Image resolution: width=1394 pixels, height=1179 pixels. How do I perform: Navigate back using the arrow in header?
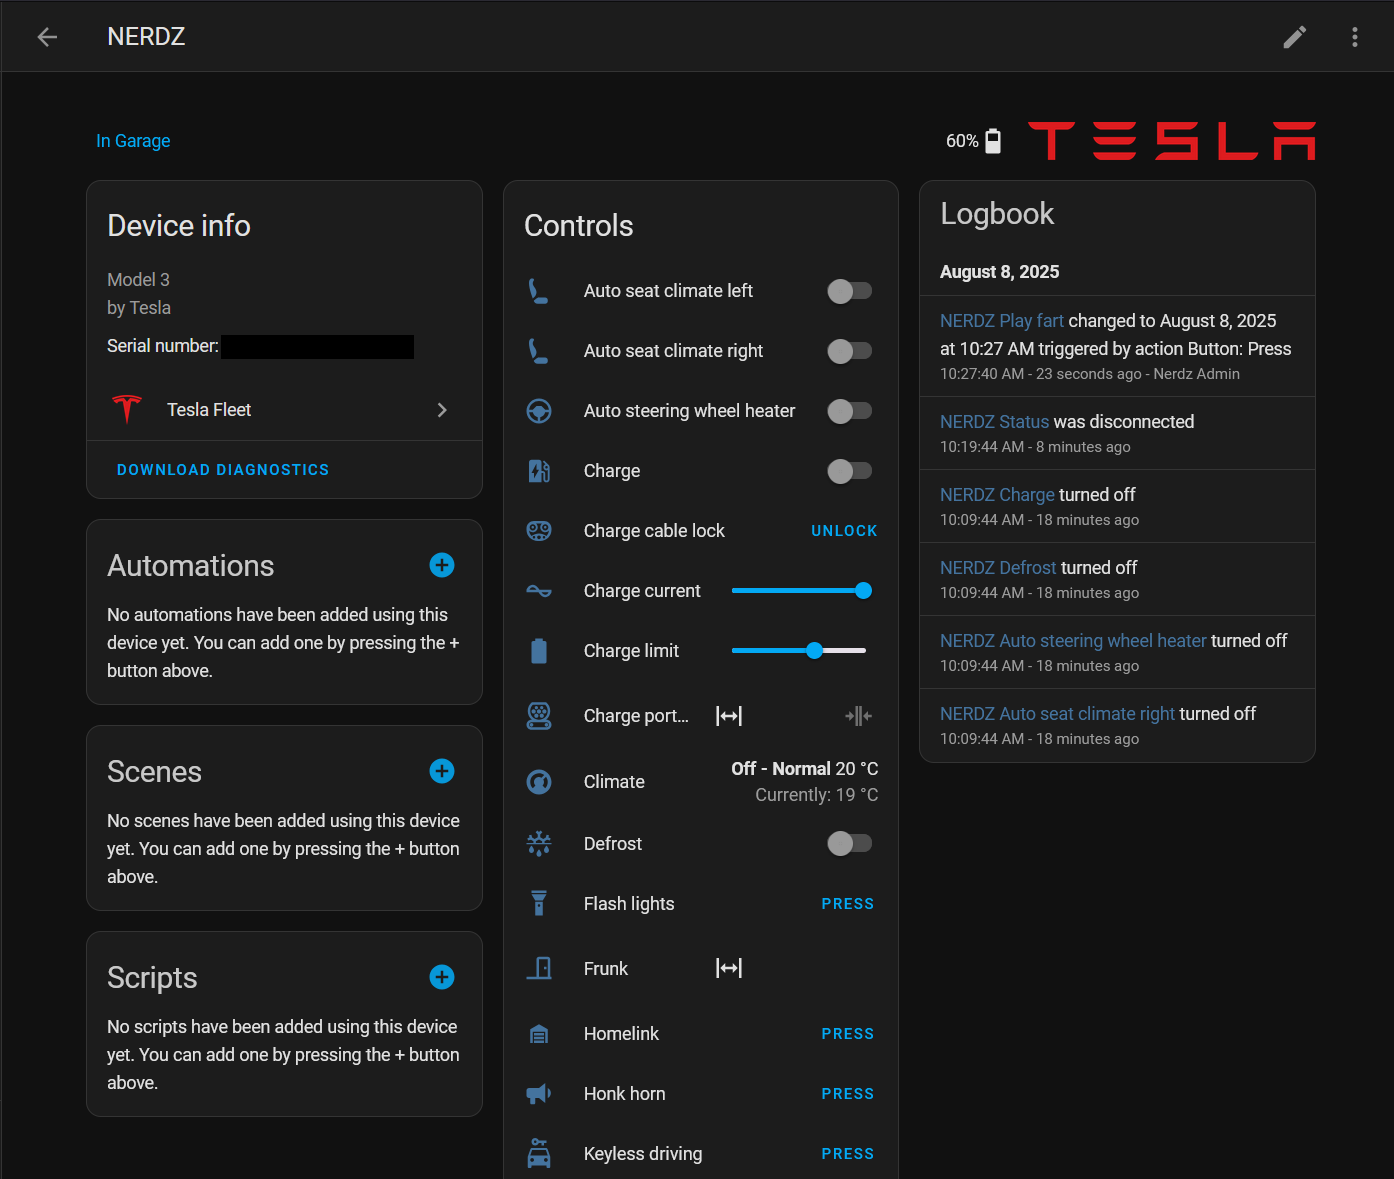[47, 36]
